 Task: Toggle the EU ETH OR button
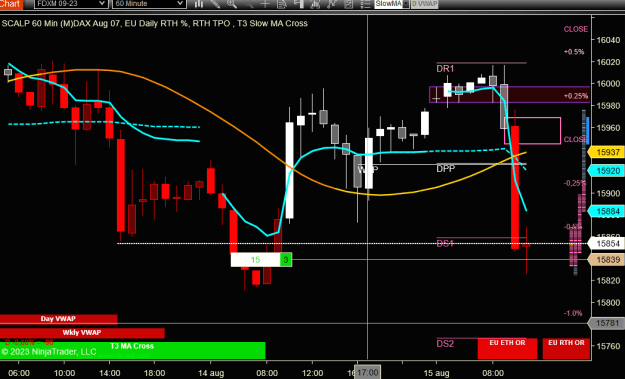[507, 348]
